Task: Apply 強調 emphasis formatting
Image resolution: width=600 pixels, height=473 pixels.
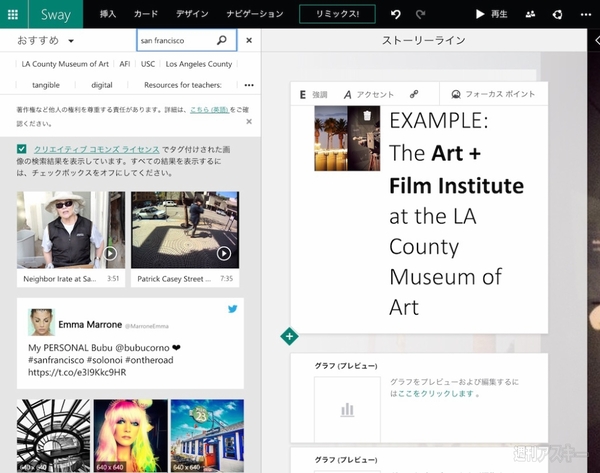Action: click(313, 95)
